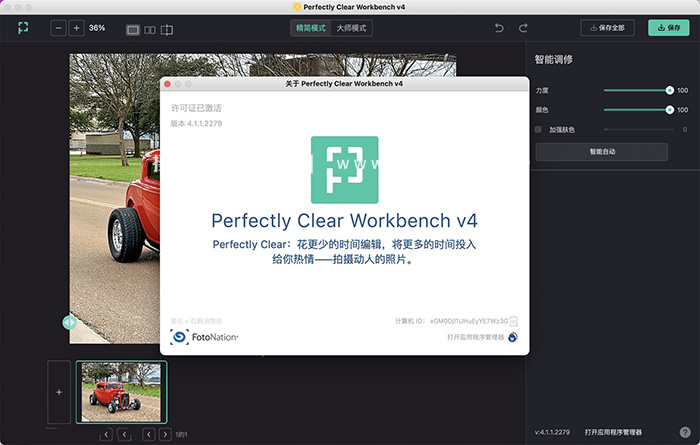Viewport: 700px width, 445px height.
Task: Click the 力度 value 100
Action: click(x=683, y=90)
